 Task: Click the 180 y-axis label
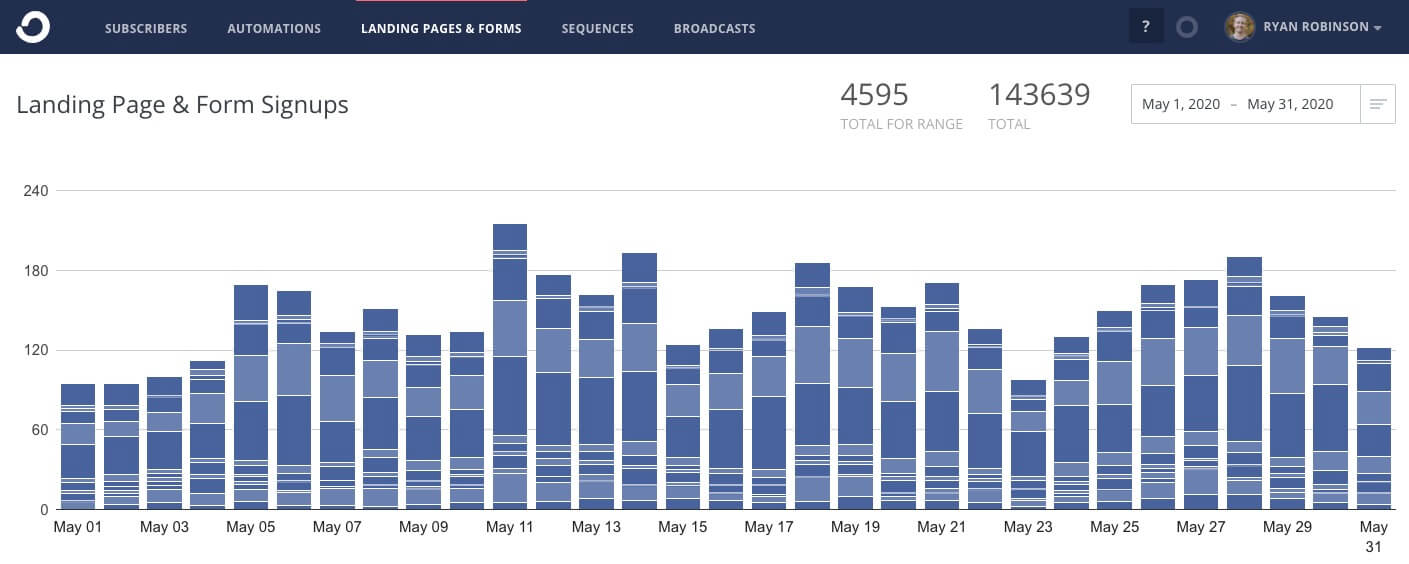pos(37,270)
